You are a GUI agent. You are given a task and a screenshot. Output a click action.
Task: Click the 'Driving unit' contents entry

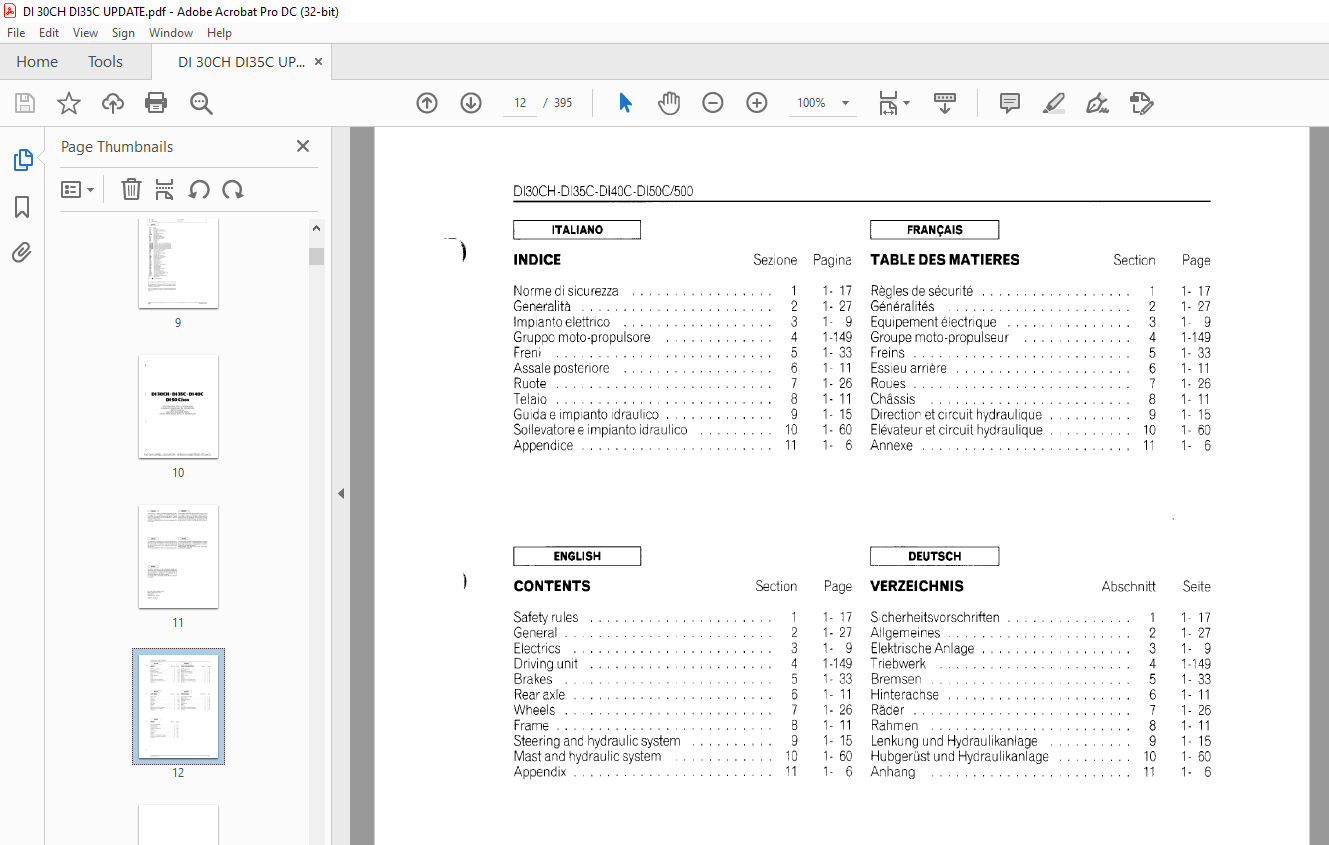click(x=546, y=663)
